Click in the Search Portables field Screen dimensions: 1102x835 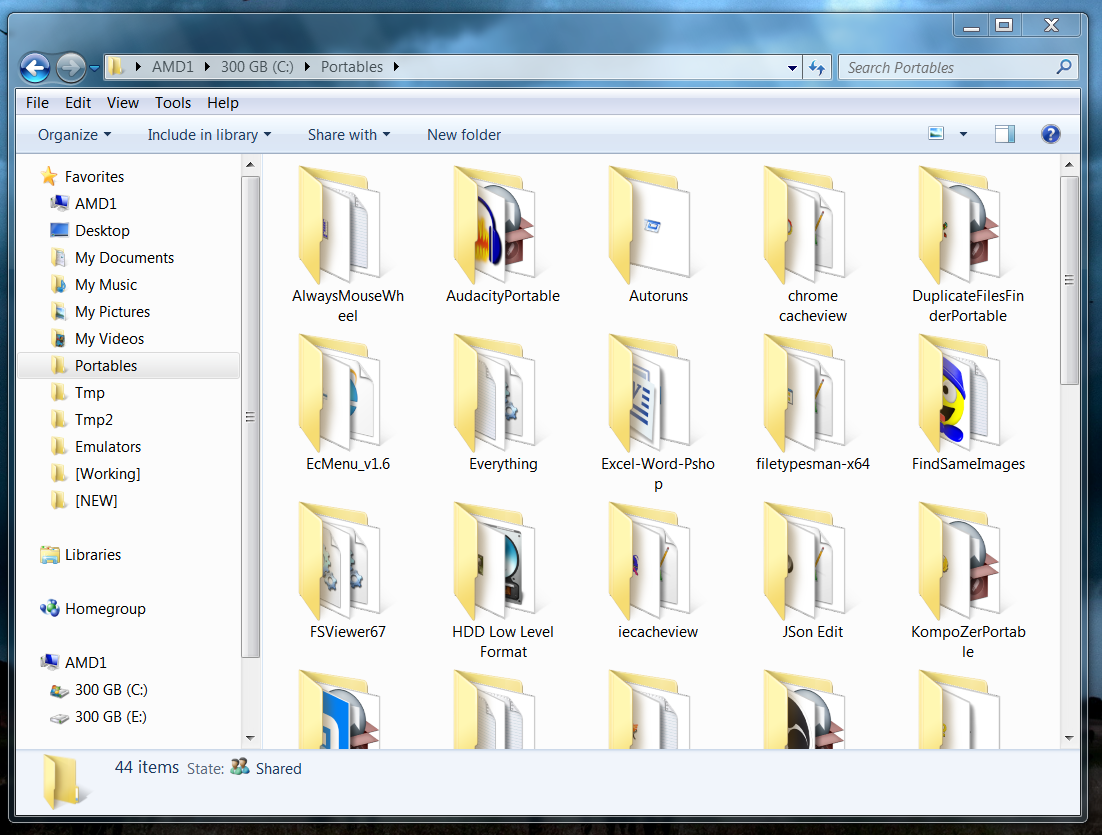945,68
